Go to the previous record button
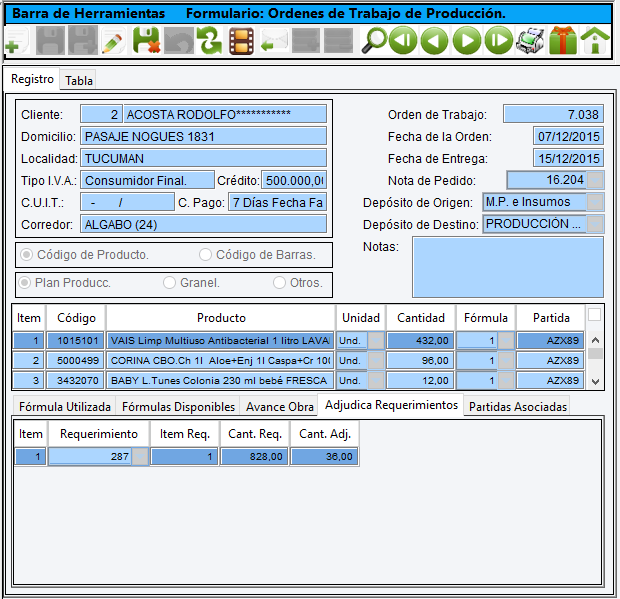The width and height of the screenshot is (620, 599). pyautogui.click(x=435, y=40)
